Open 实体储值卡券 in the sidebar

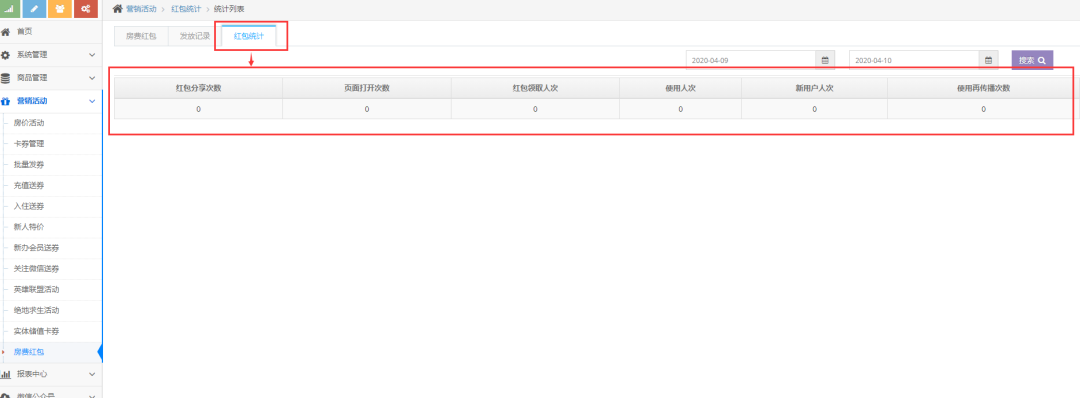tap(37, 331)
